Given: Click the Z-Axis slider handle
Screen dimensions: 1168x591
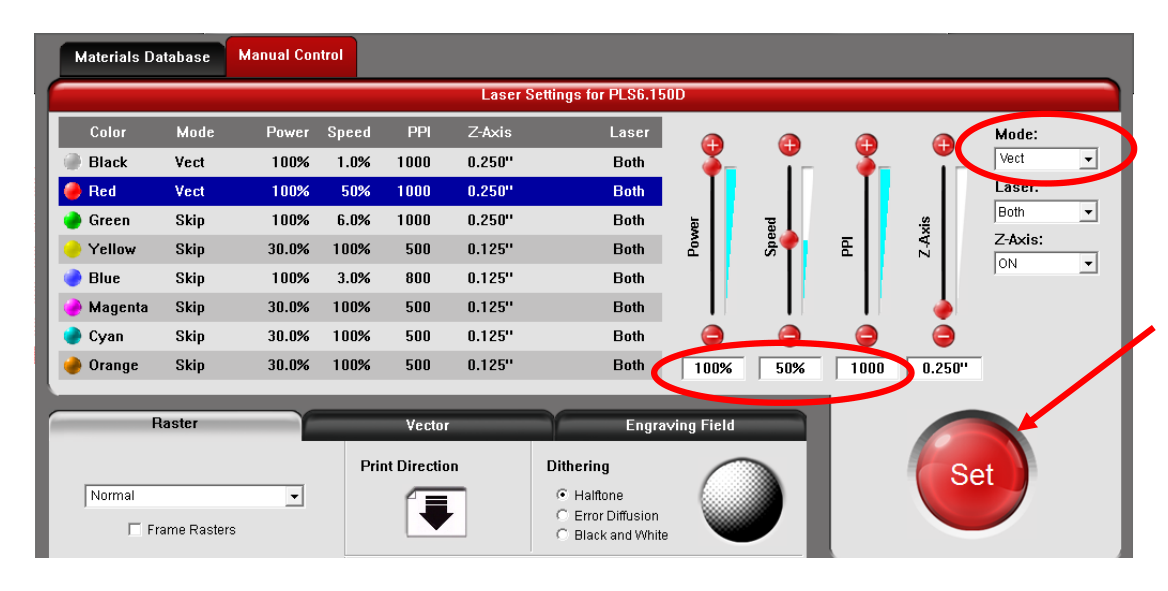Looking at the screenshot, I should point(944,309).
